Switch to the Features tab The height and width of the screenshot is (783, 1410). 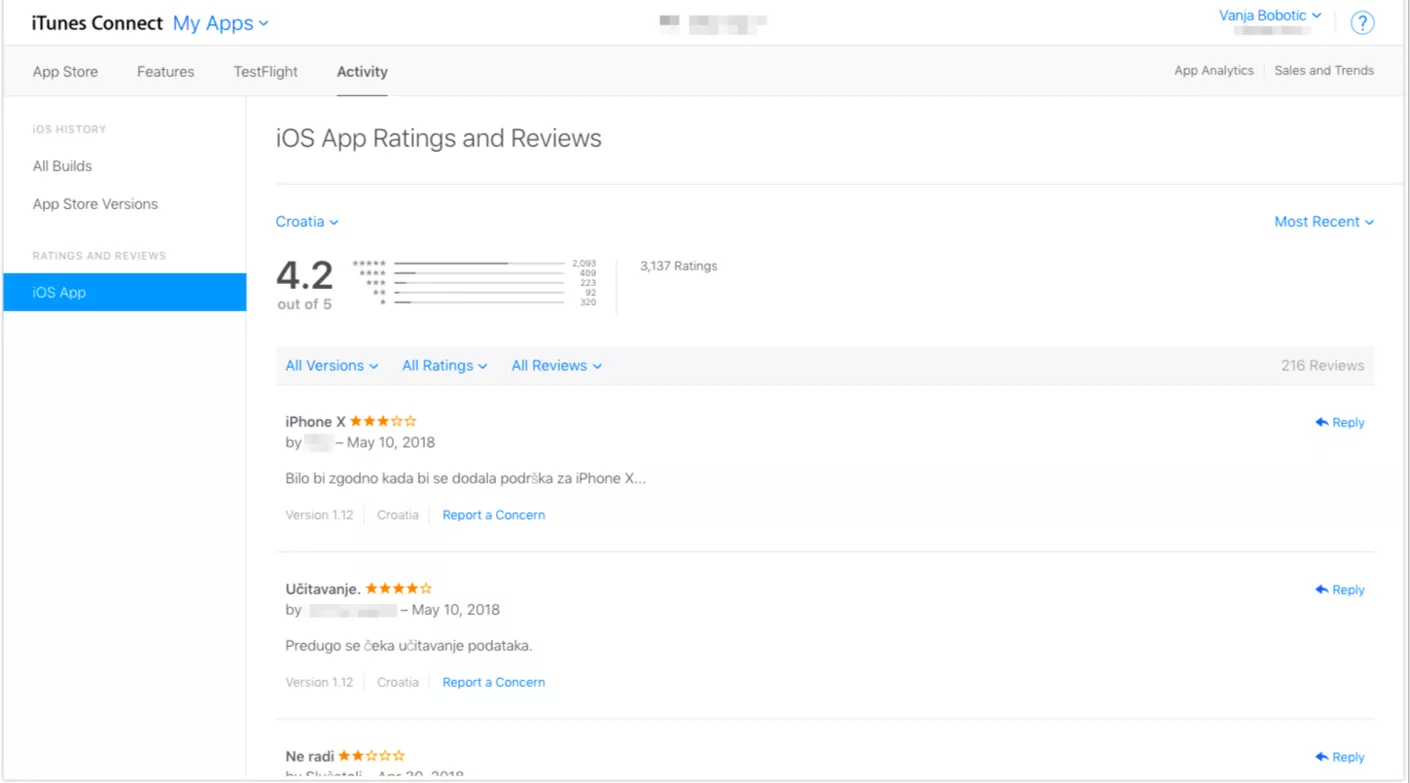coord(166,72)
